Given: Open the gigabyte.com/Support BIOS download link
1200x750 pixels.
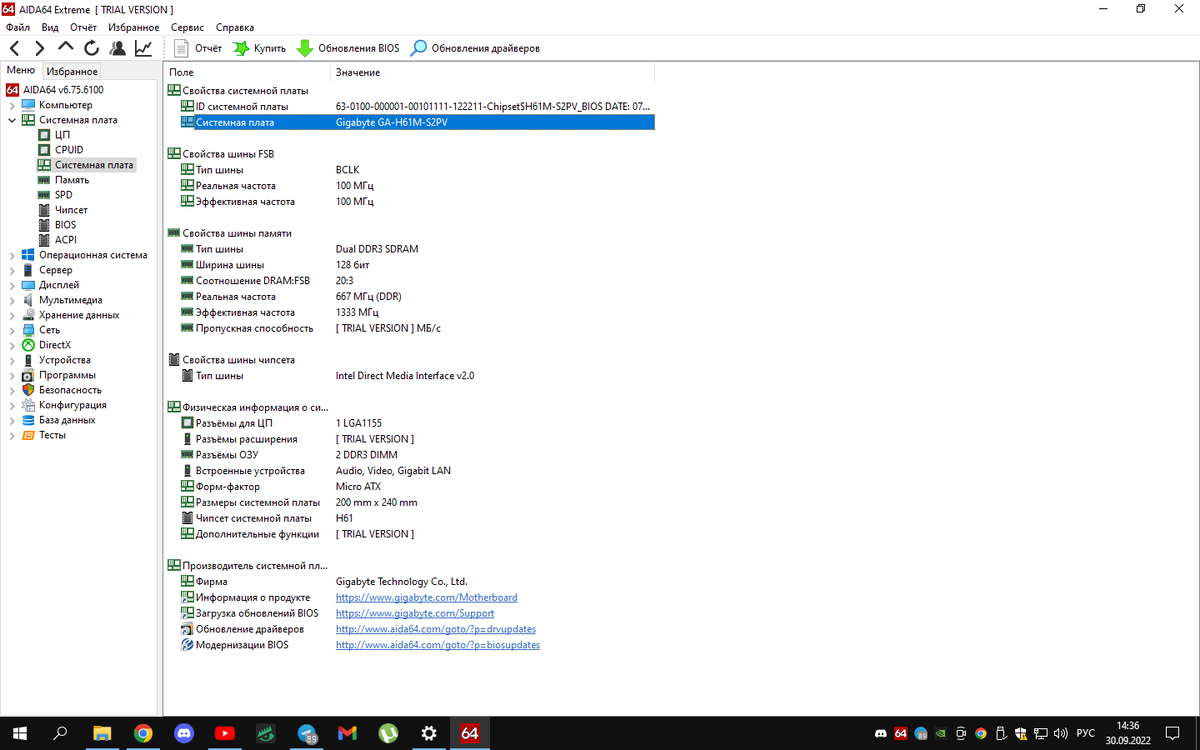Looking at the screenshot, I should pyautogui.click(x=415, y=613).
